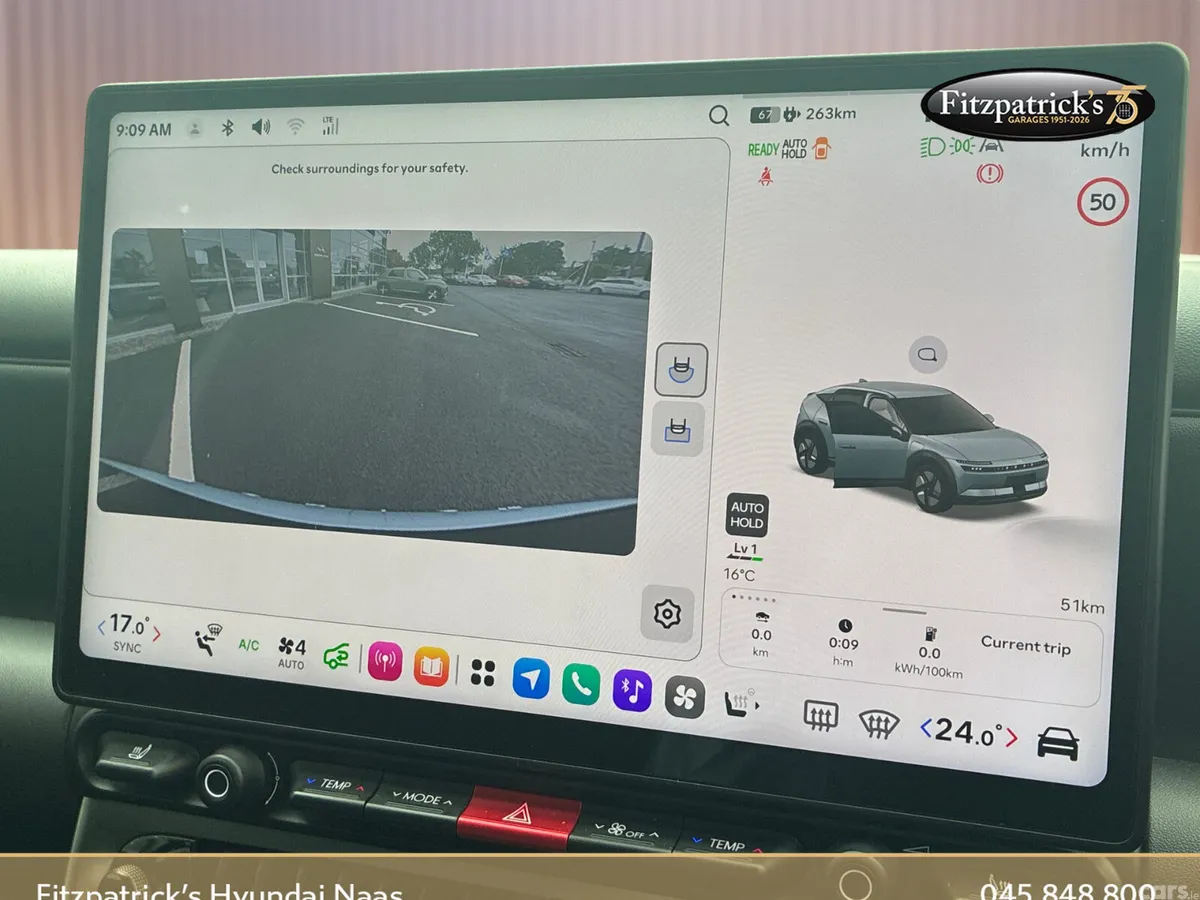The height and width of the screenshot is (900, 1200).
Task: Open the owner's manual book app
Action: (x=432, y=666)
